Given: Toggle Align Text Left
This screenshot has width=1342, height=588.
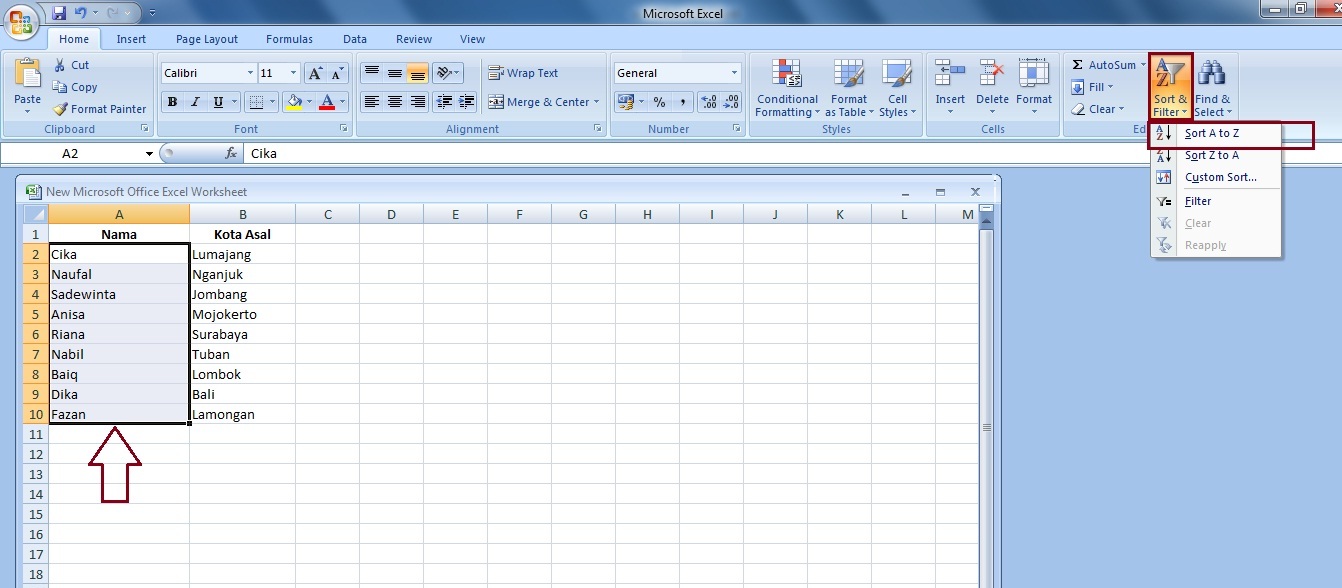Looking at the screenshot, I should pos(371,102).
